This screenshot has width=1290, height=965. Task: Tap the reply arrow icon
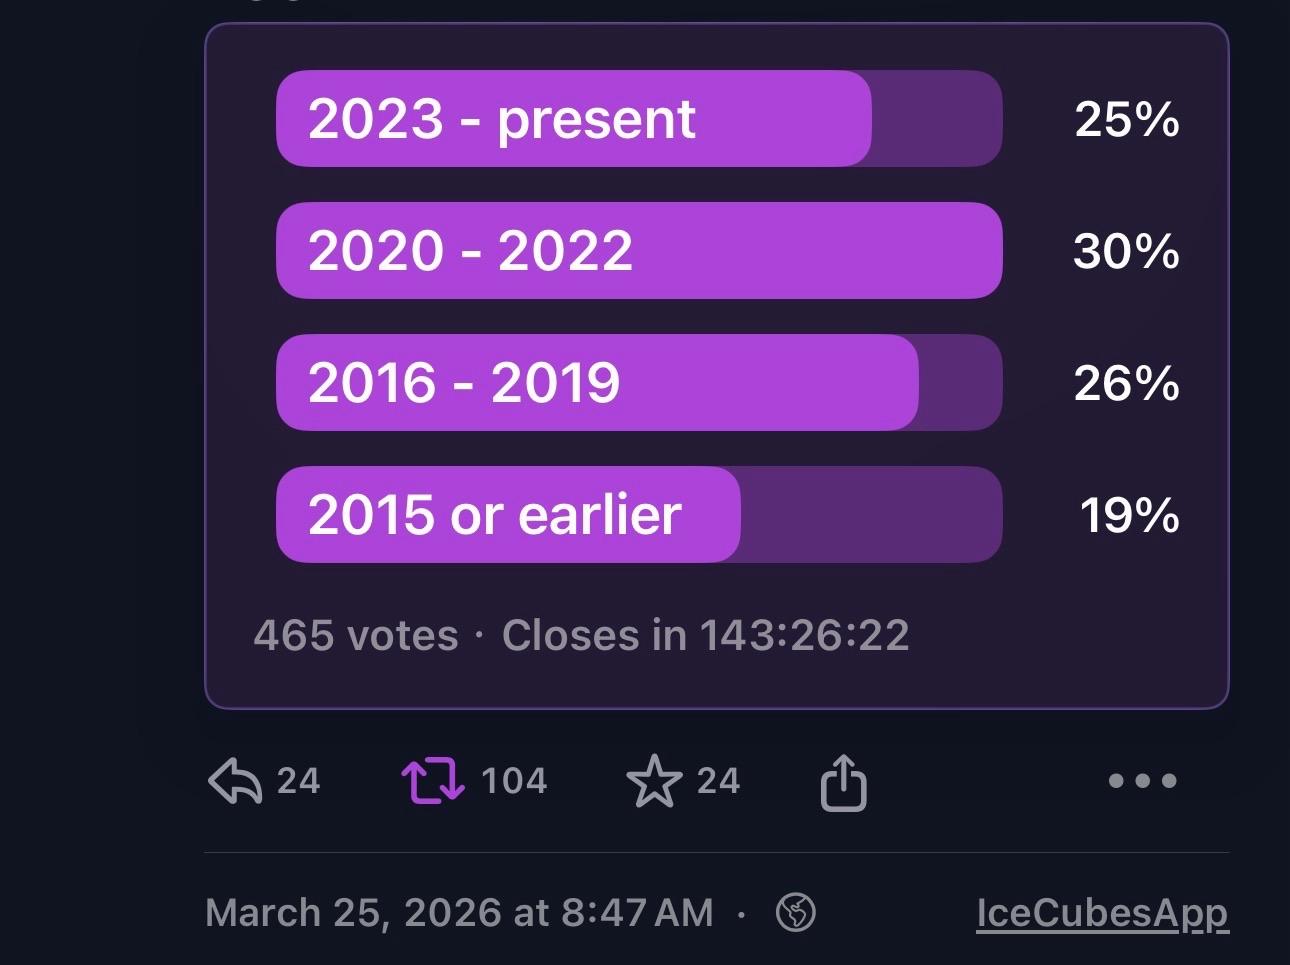(235, 781)
